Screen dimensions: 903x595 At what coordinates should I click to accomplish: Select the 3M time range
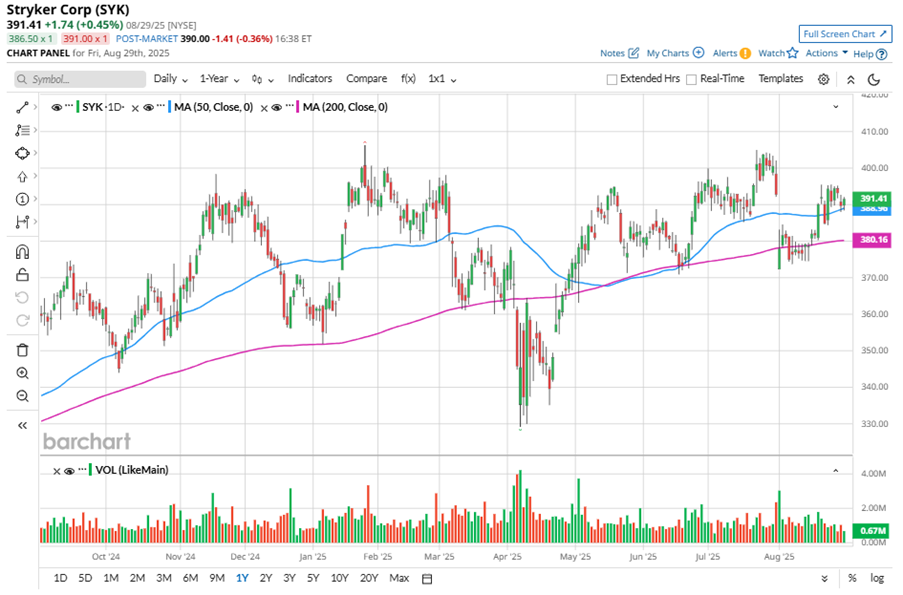click(x=164, y=578)
